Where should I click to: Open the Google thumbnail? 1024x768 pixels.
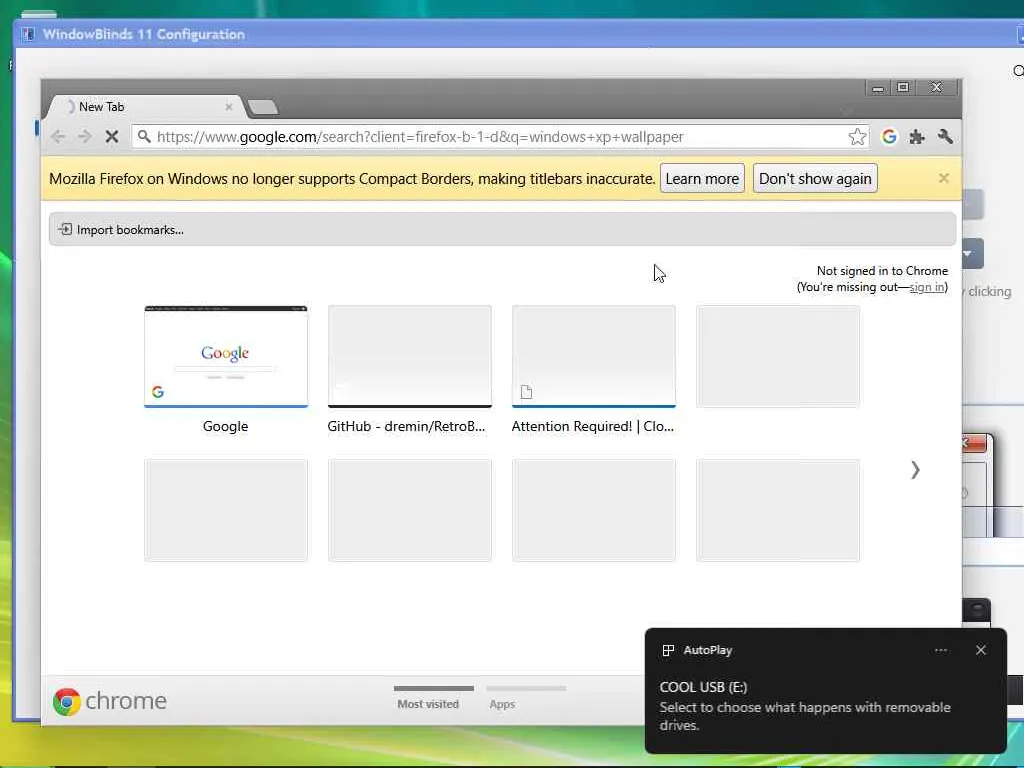coord(226,357)
